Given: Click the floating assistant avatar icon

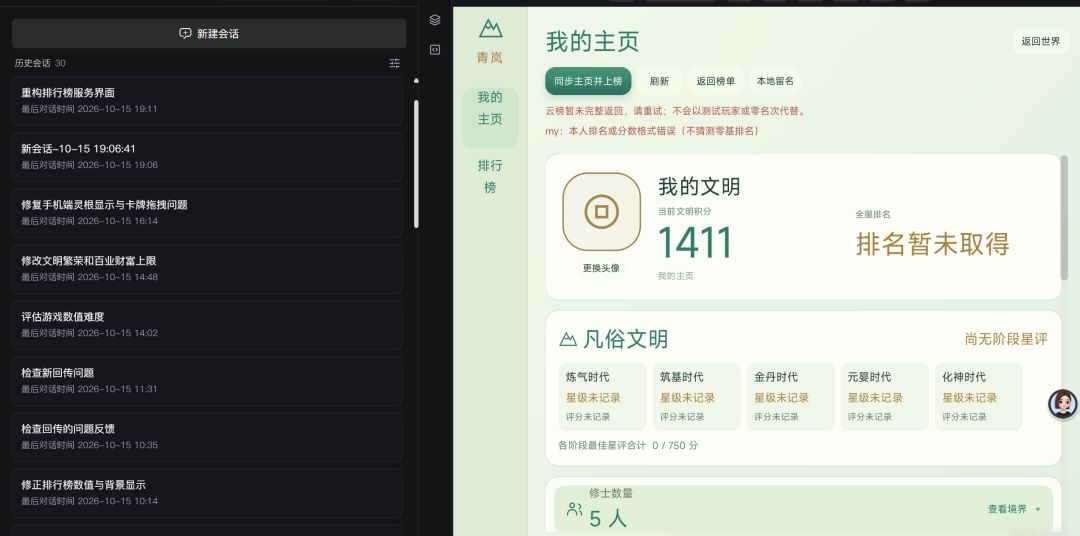Looking at the screenshot, I should (x=1063, y=404).
